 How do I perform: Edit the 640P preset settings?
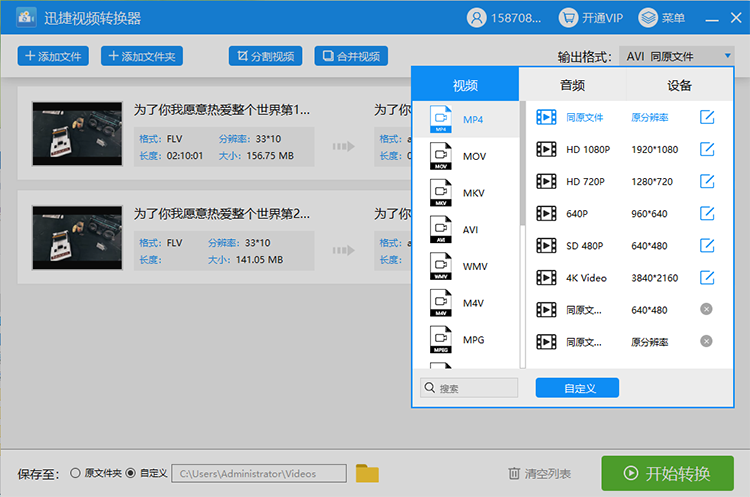click(x=707, y=213)
